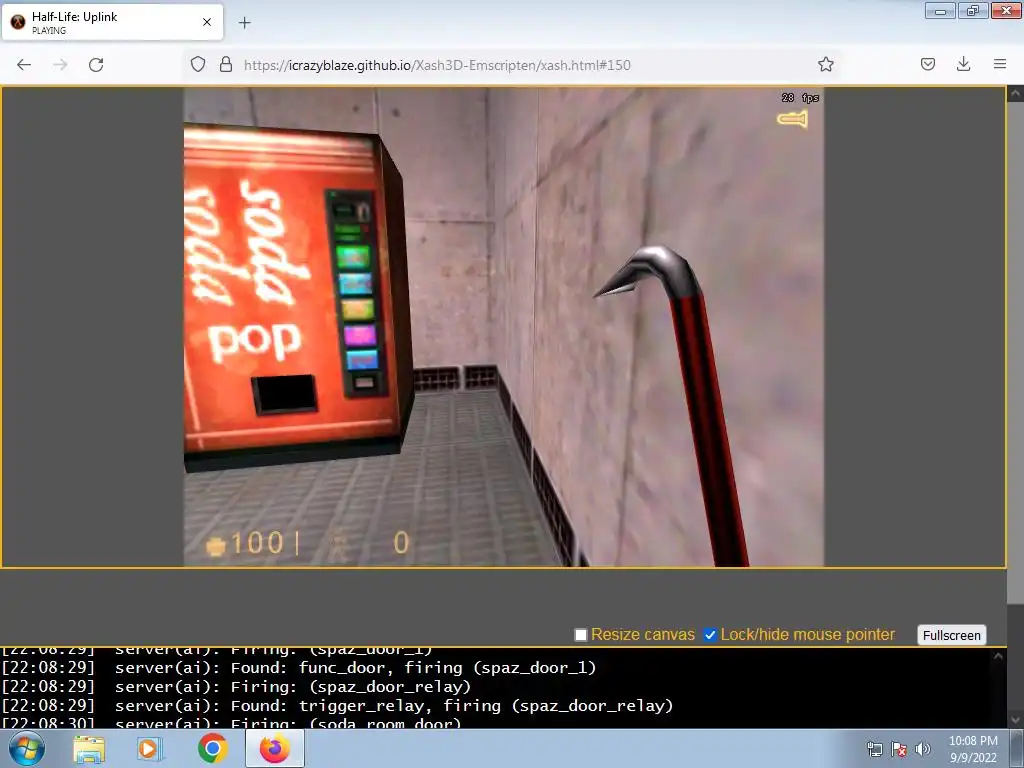Open File Explorer from the taskbar
Screen dimensions: 1024x768
click(89, 749)
